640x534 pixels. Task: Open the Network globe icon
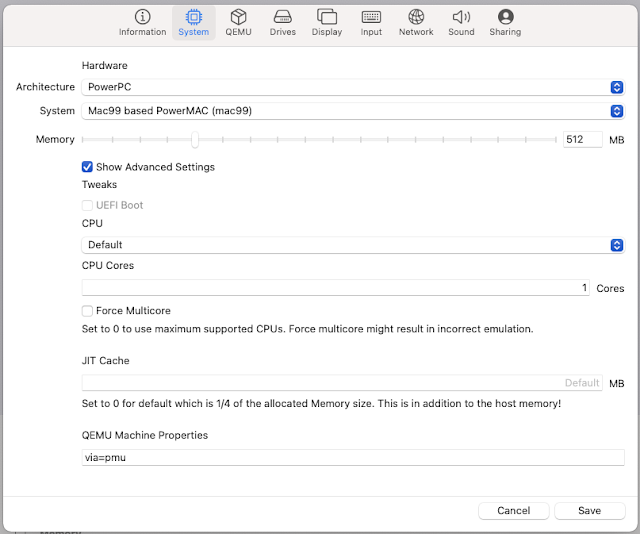point(416,17)
